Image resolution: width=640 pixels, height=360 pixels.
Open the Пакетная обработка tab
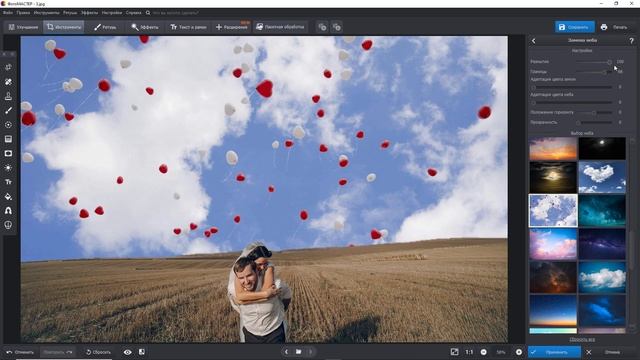280,27
